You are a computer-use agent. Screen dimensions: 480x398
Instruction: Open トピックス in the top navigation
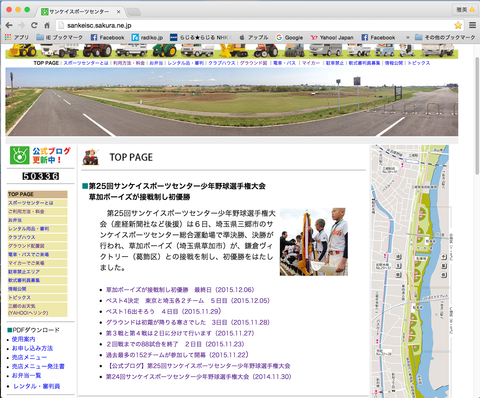pos(418,63)
